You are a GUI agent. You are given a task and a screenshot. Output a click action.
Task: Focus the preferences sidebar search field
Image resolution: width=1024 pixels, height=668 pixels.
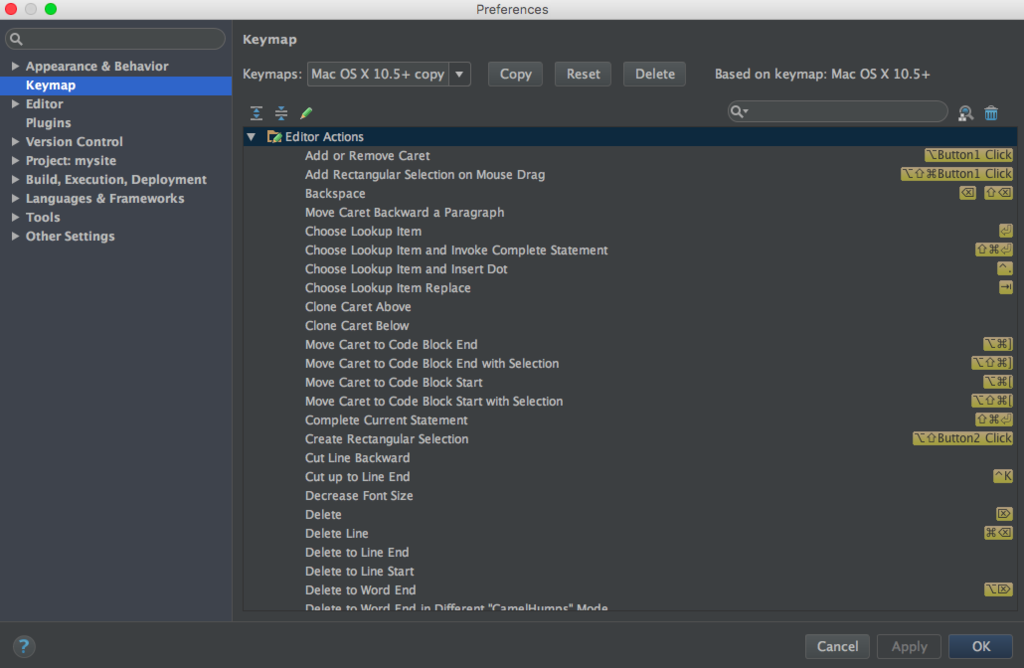[116, 39]
